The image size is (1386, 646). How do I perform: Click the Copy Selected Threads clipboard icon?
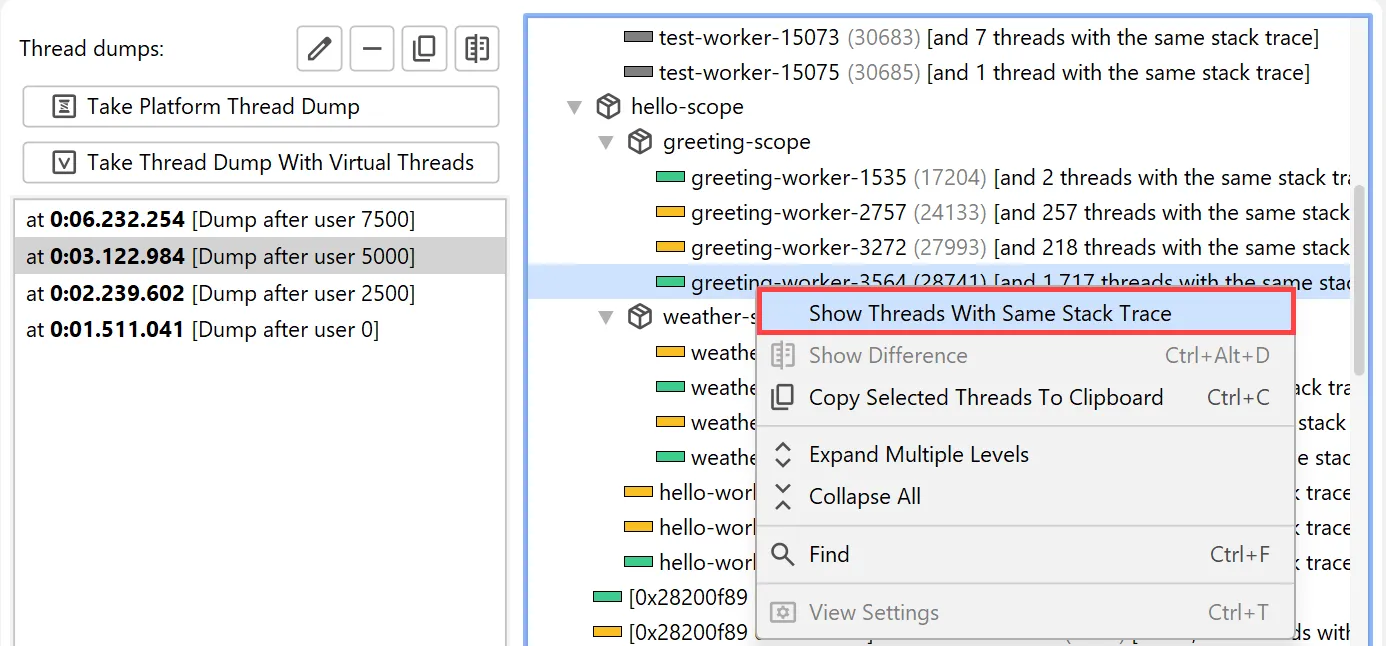[783, 398]
